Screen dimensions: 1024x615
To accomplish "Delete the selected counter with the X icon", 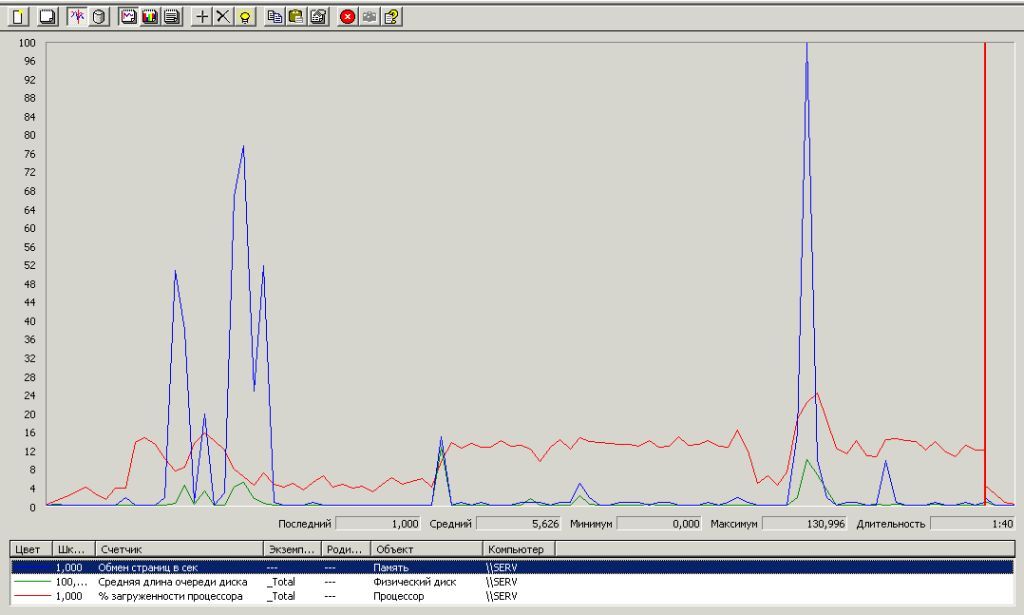I will 223,17.
